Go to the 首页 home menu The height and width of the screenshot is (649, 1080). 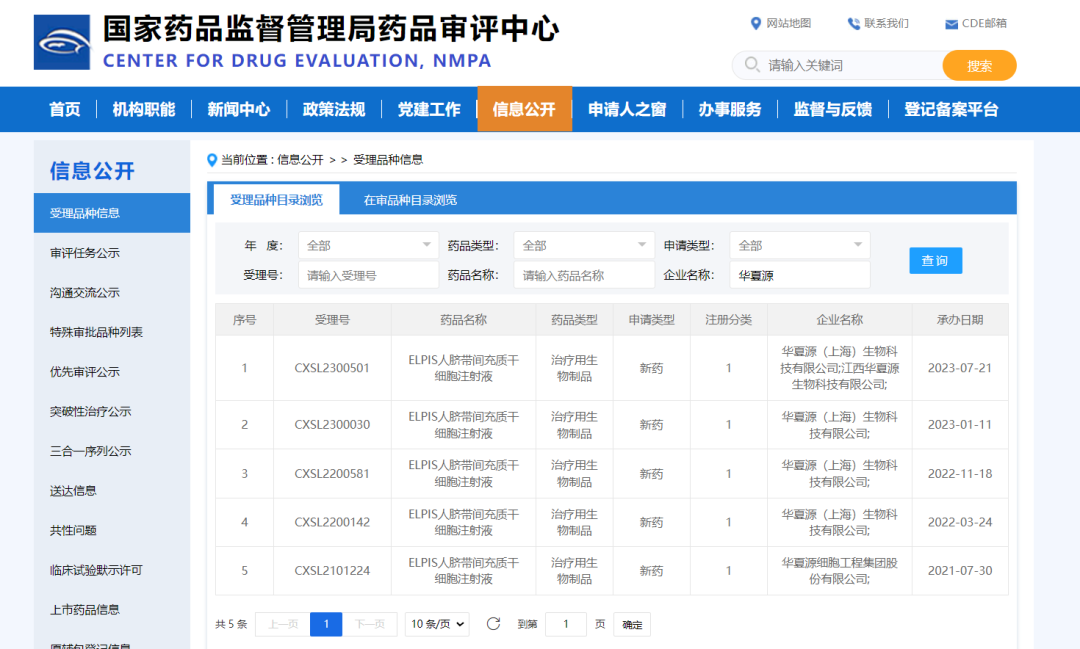[x=65, y=110]
